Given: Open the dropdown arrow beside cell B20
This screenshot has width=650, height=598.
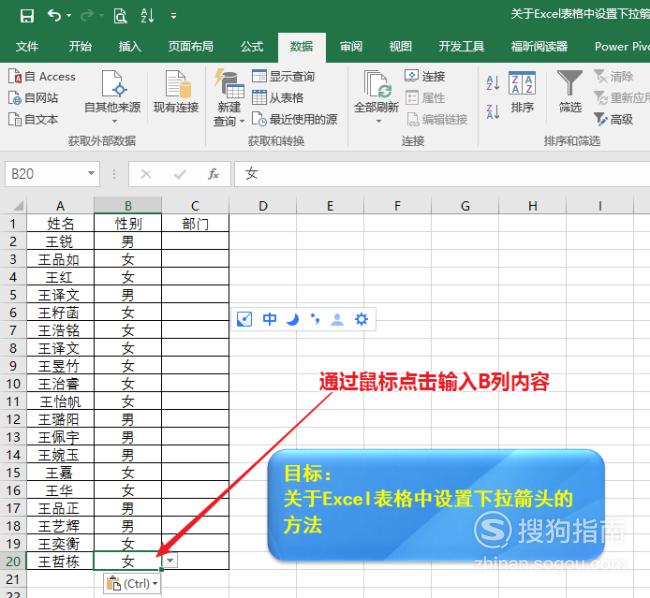Looking at the screenshot, I should 170,561.
